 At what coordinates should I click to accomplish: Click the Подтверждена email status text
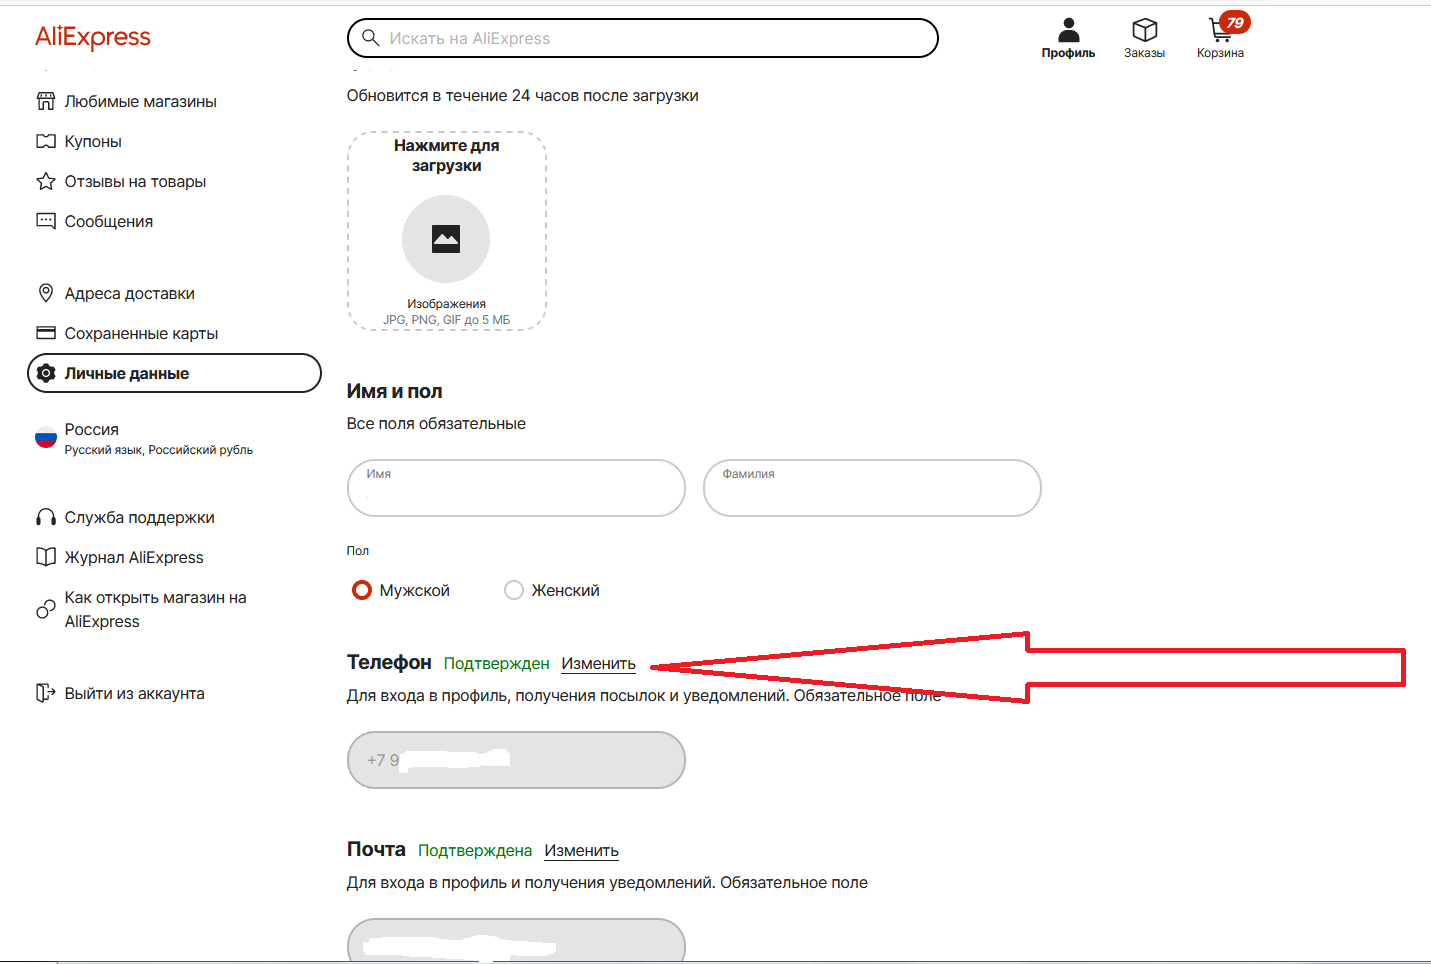[475, 850]
